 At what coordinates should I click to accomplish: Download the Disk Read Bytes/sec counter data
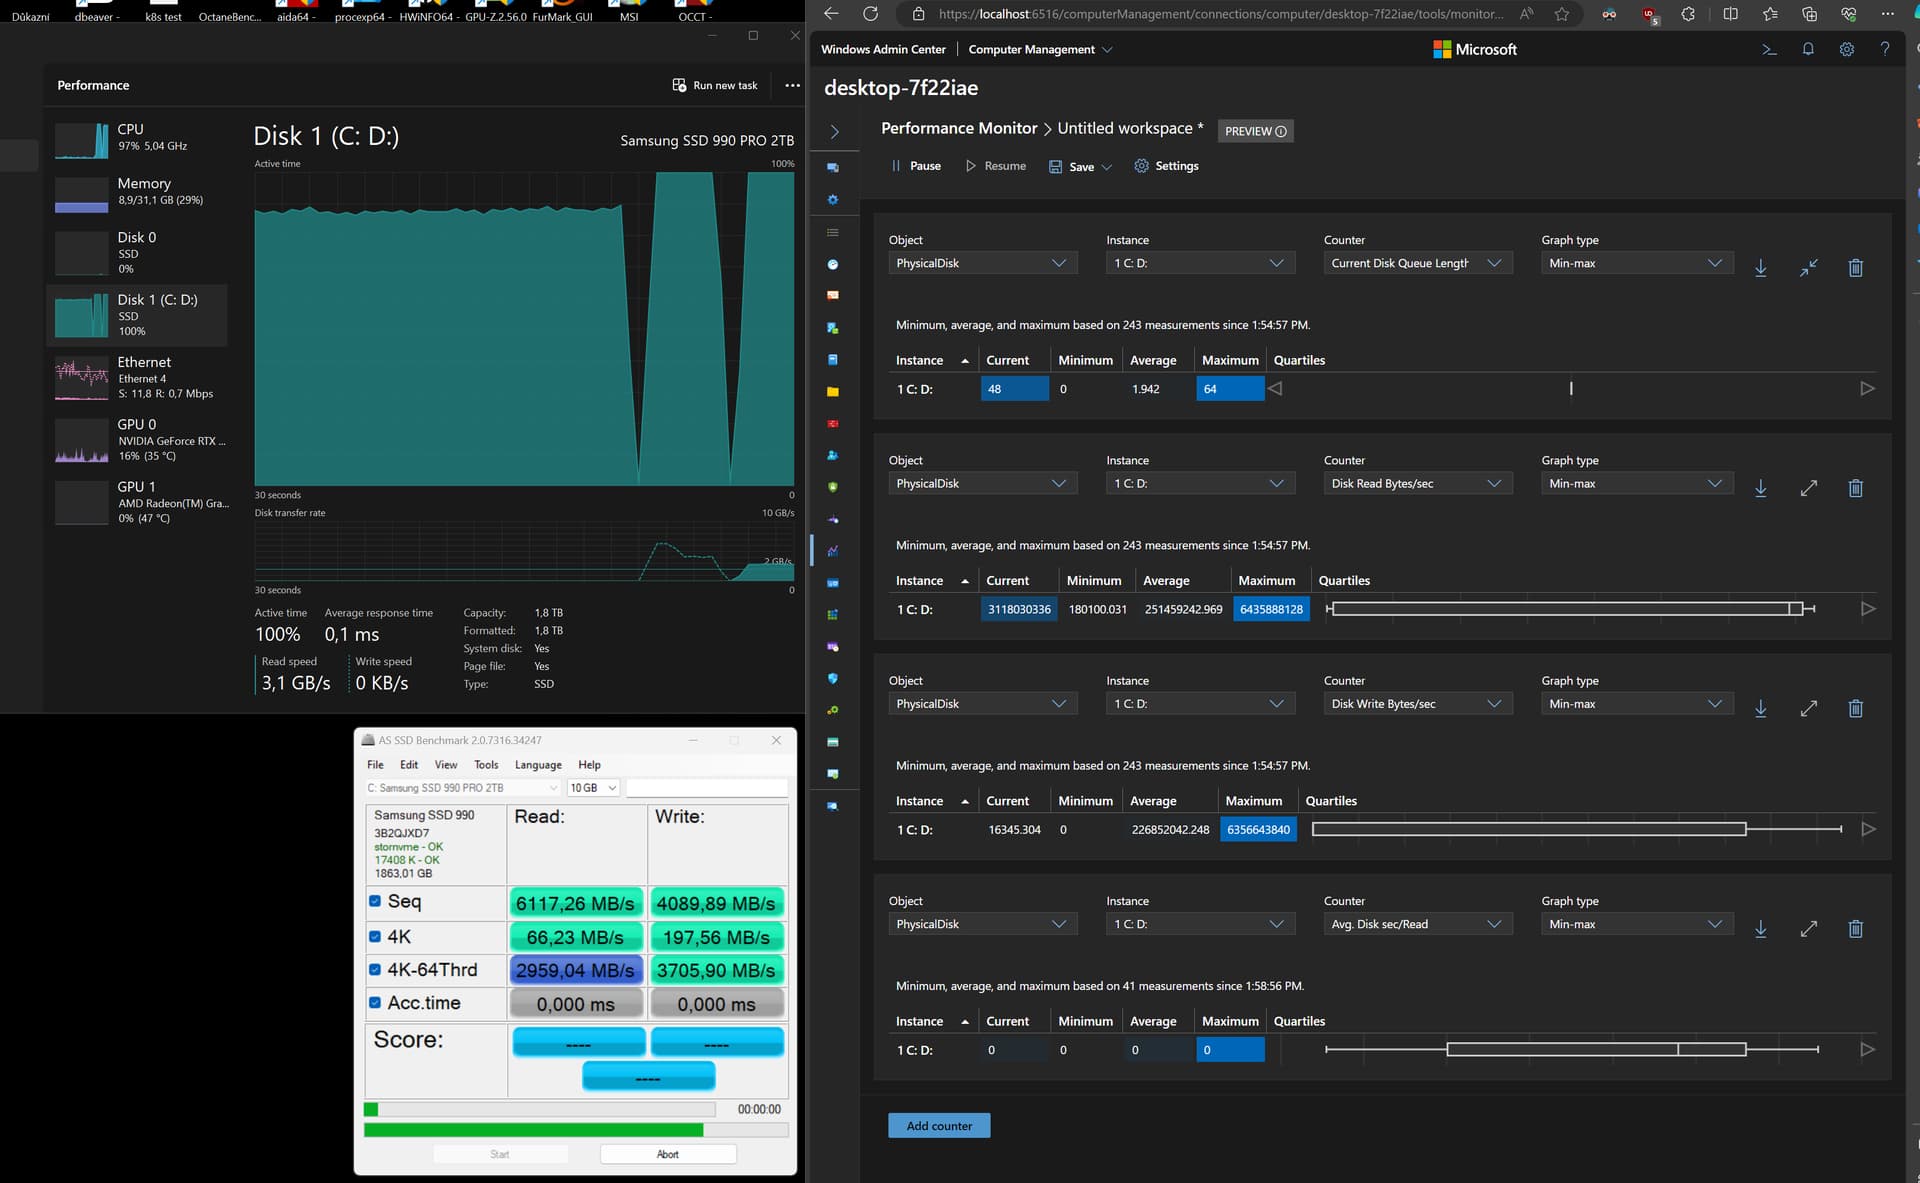(x=1761, y=488)
